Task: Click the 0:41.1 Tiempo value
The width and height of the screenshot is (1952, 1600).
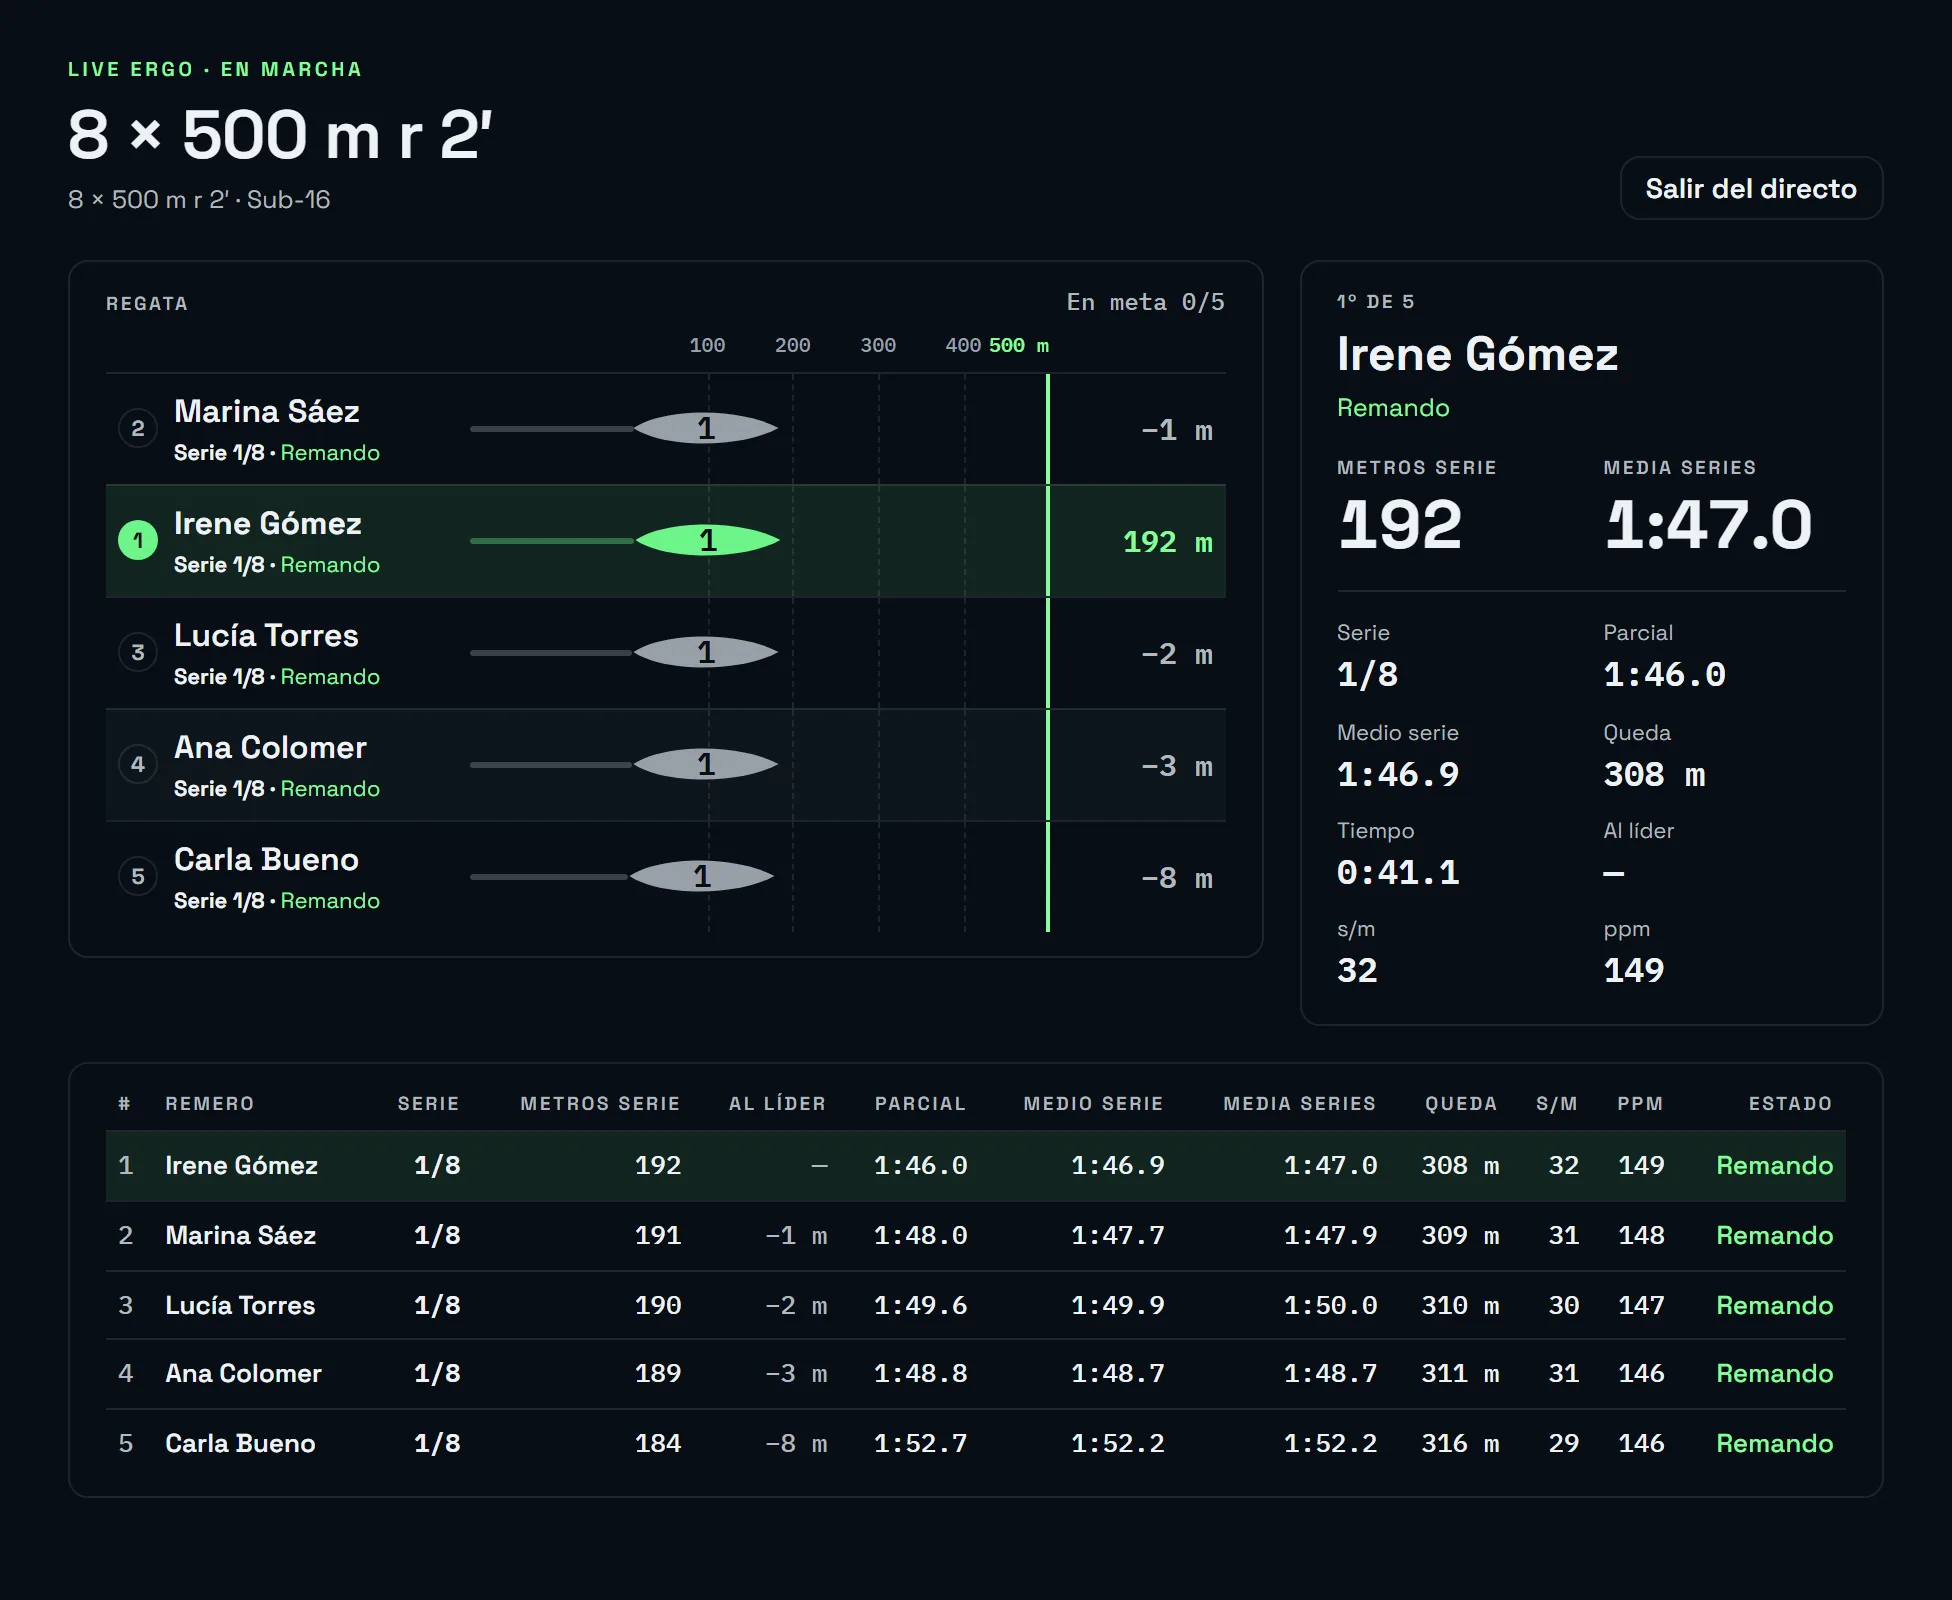Action: coord(1398,872)
